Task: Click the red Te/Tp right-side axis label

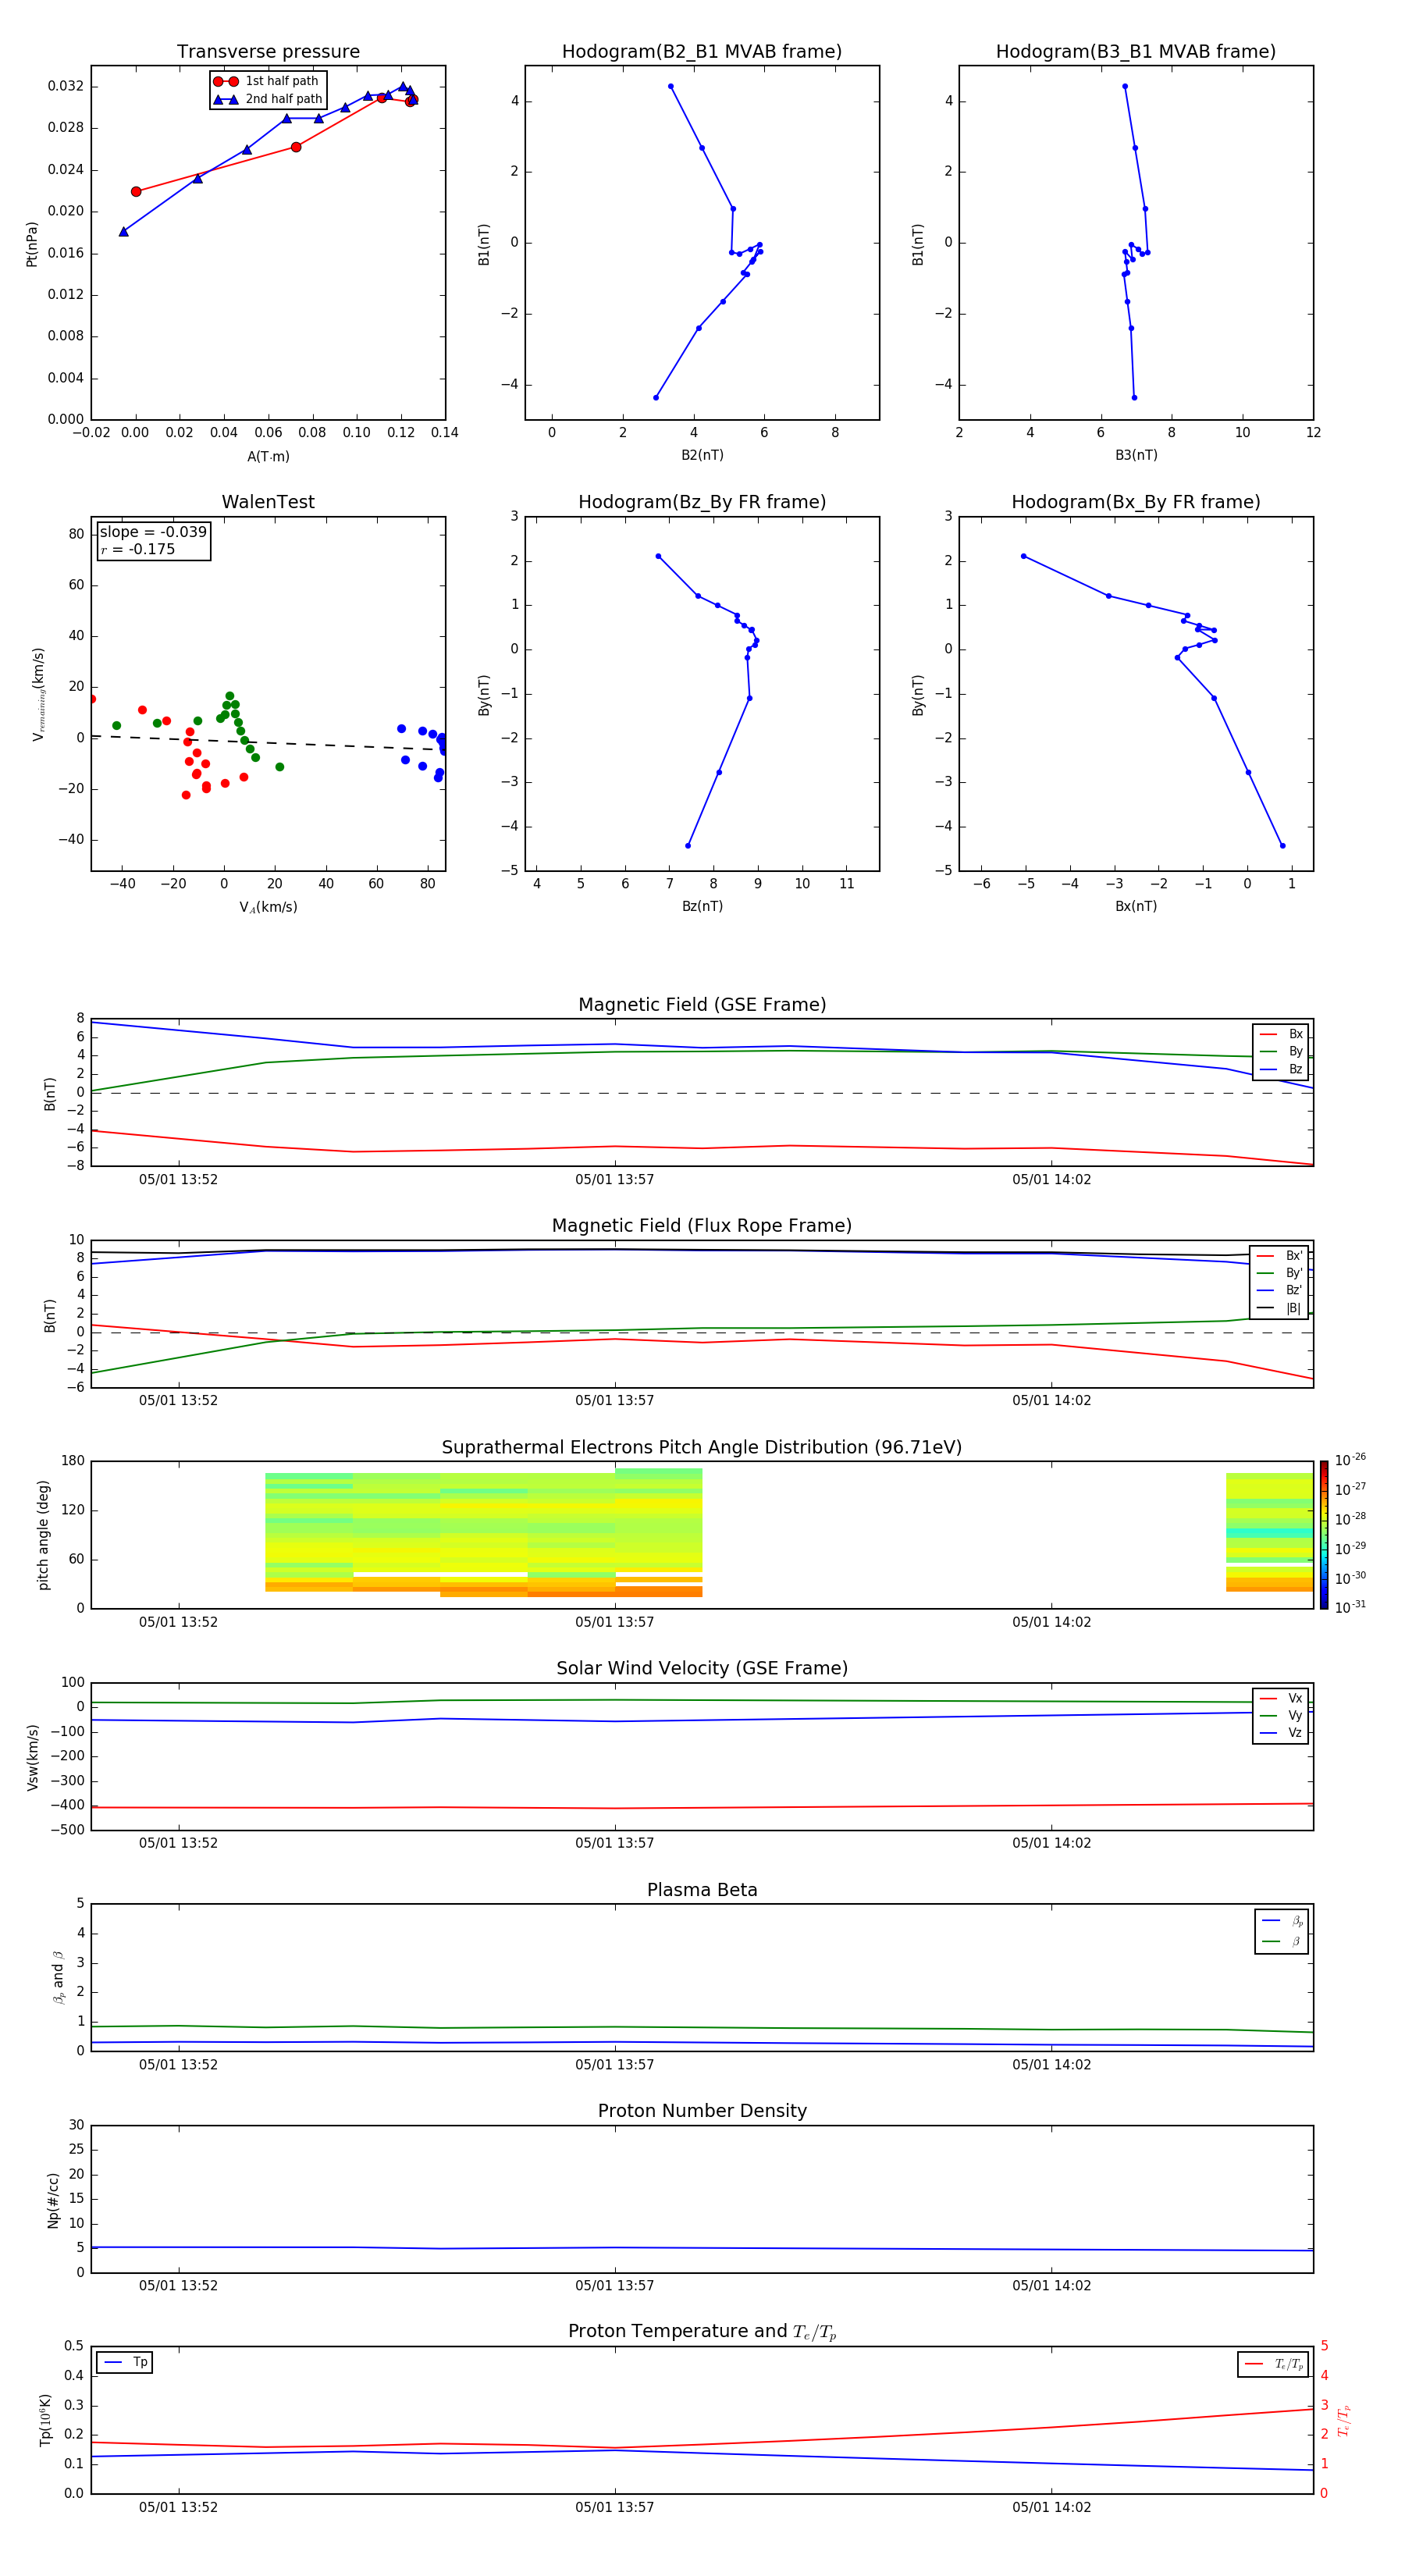Action: (x=1344, y=2420)
